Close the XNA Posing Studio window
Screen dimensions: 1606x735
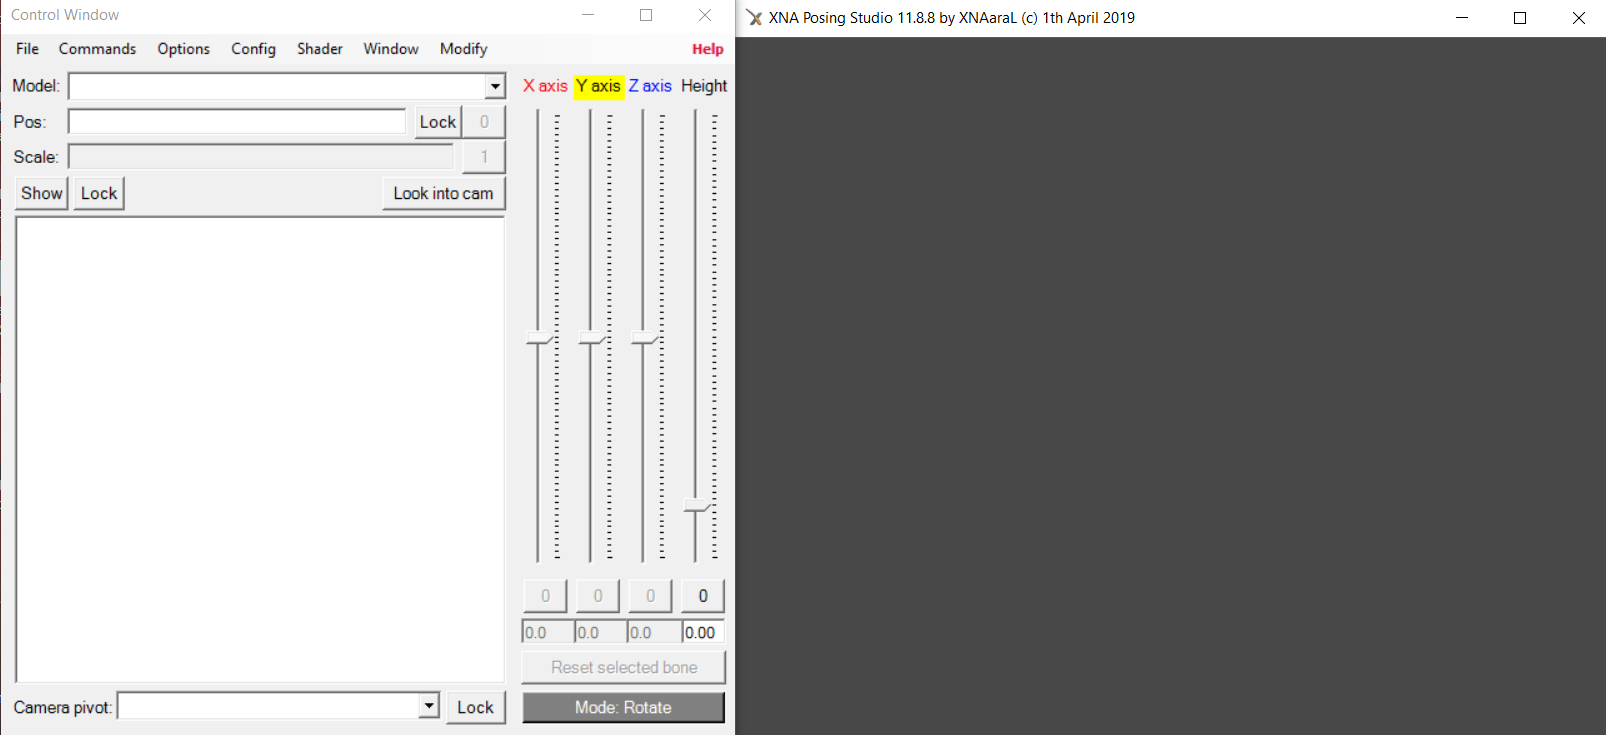click(x=1578, y=18)
